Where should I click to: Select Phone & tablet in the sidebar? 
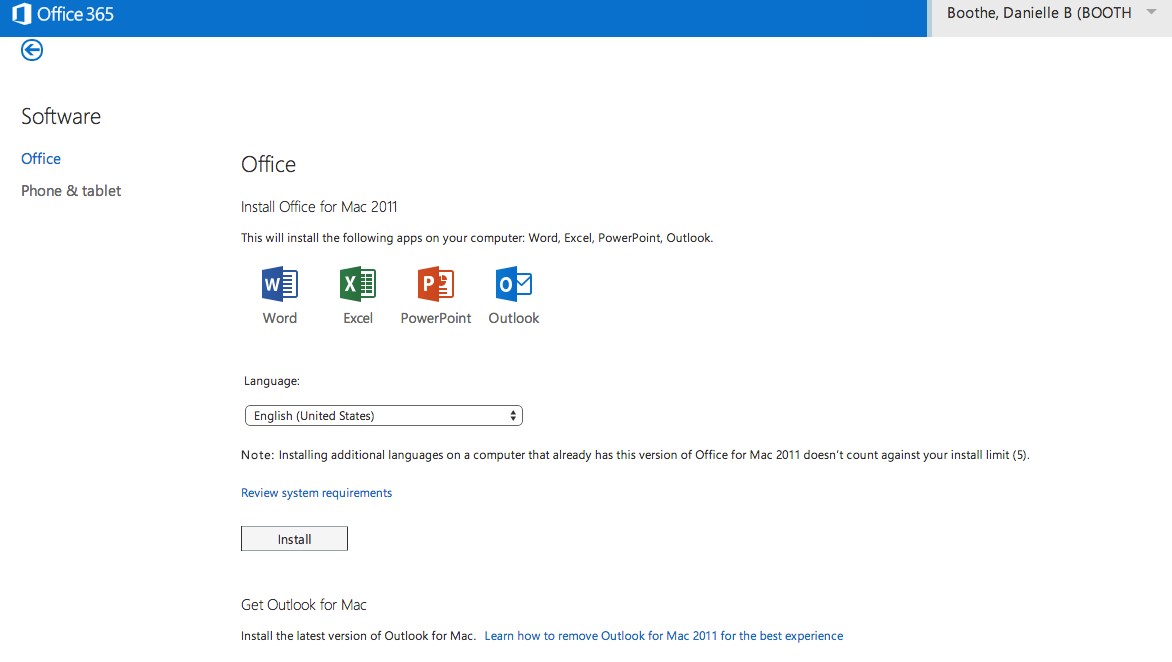pyautogui.click(x=71, y=191)
